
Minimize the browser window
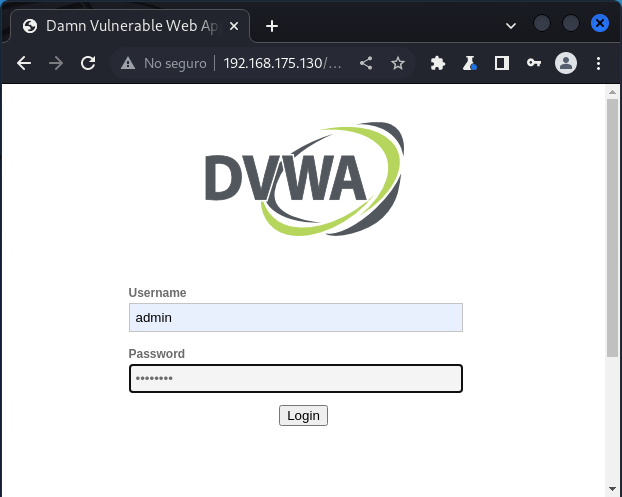[x=542, y=23]
